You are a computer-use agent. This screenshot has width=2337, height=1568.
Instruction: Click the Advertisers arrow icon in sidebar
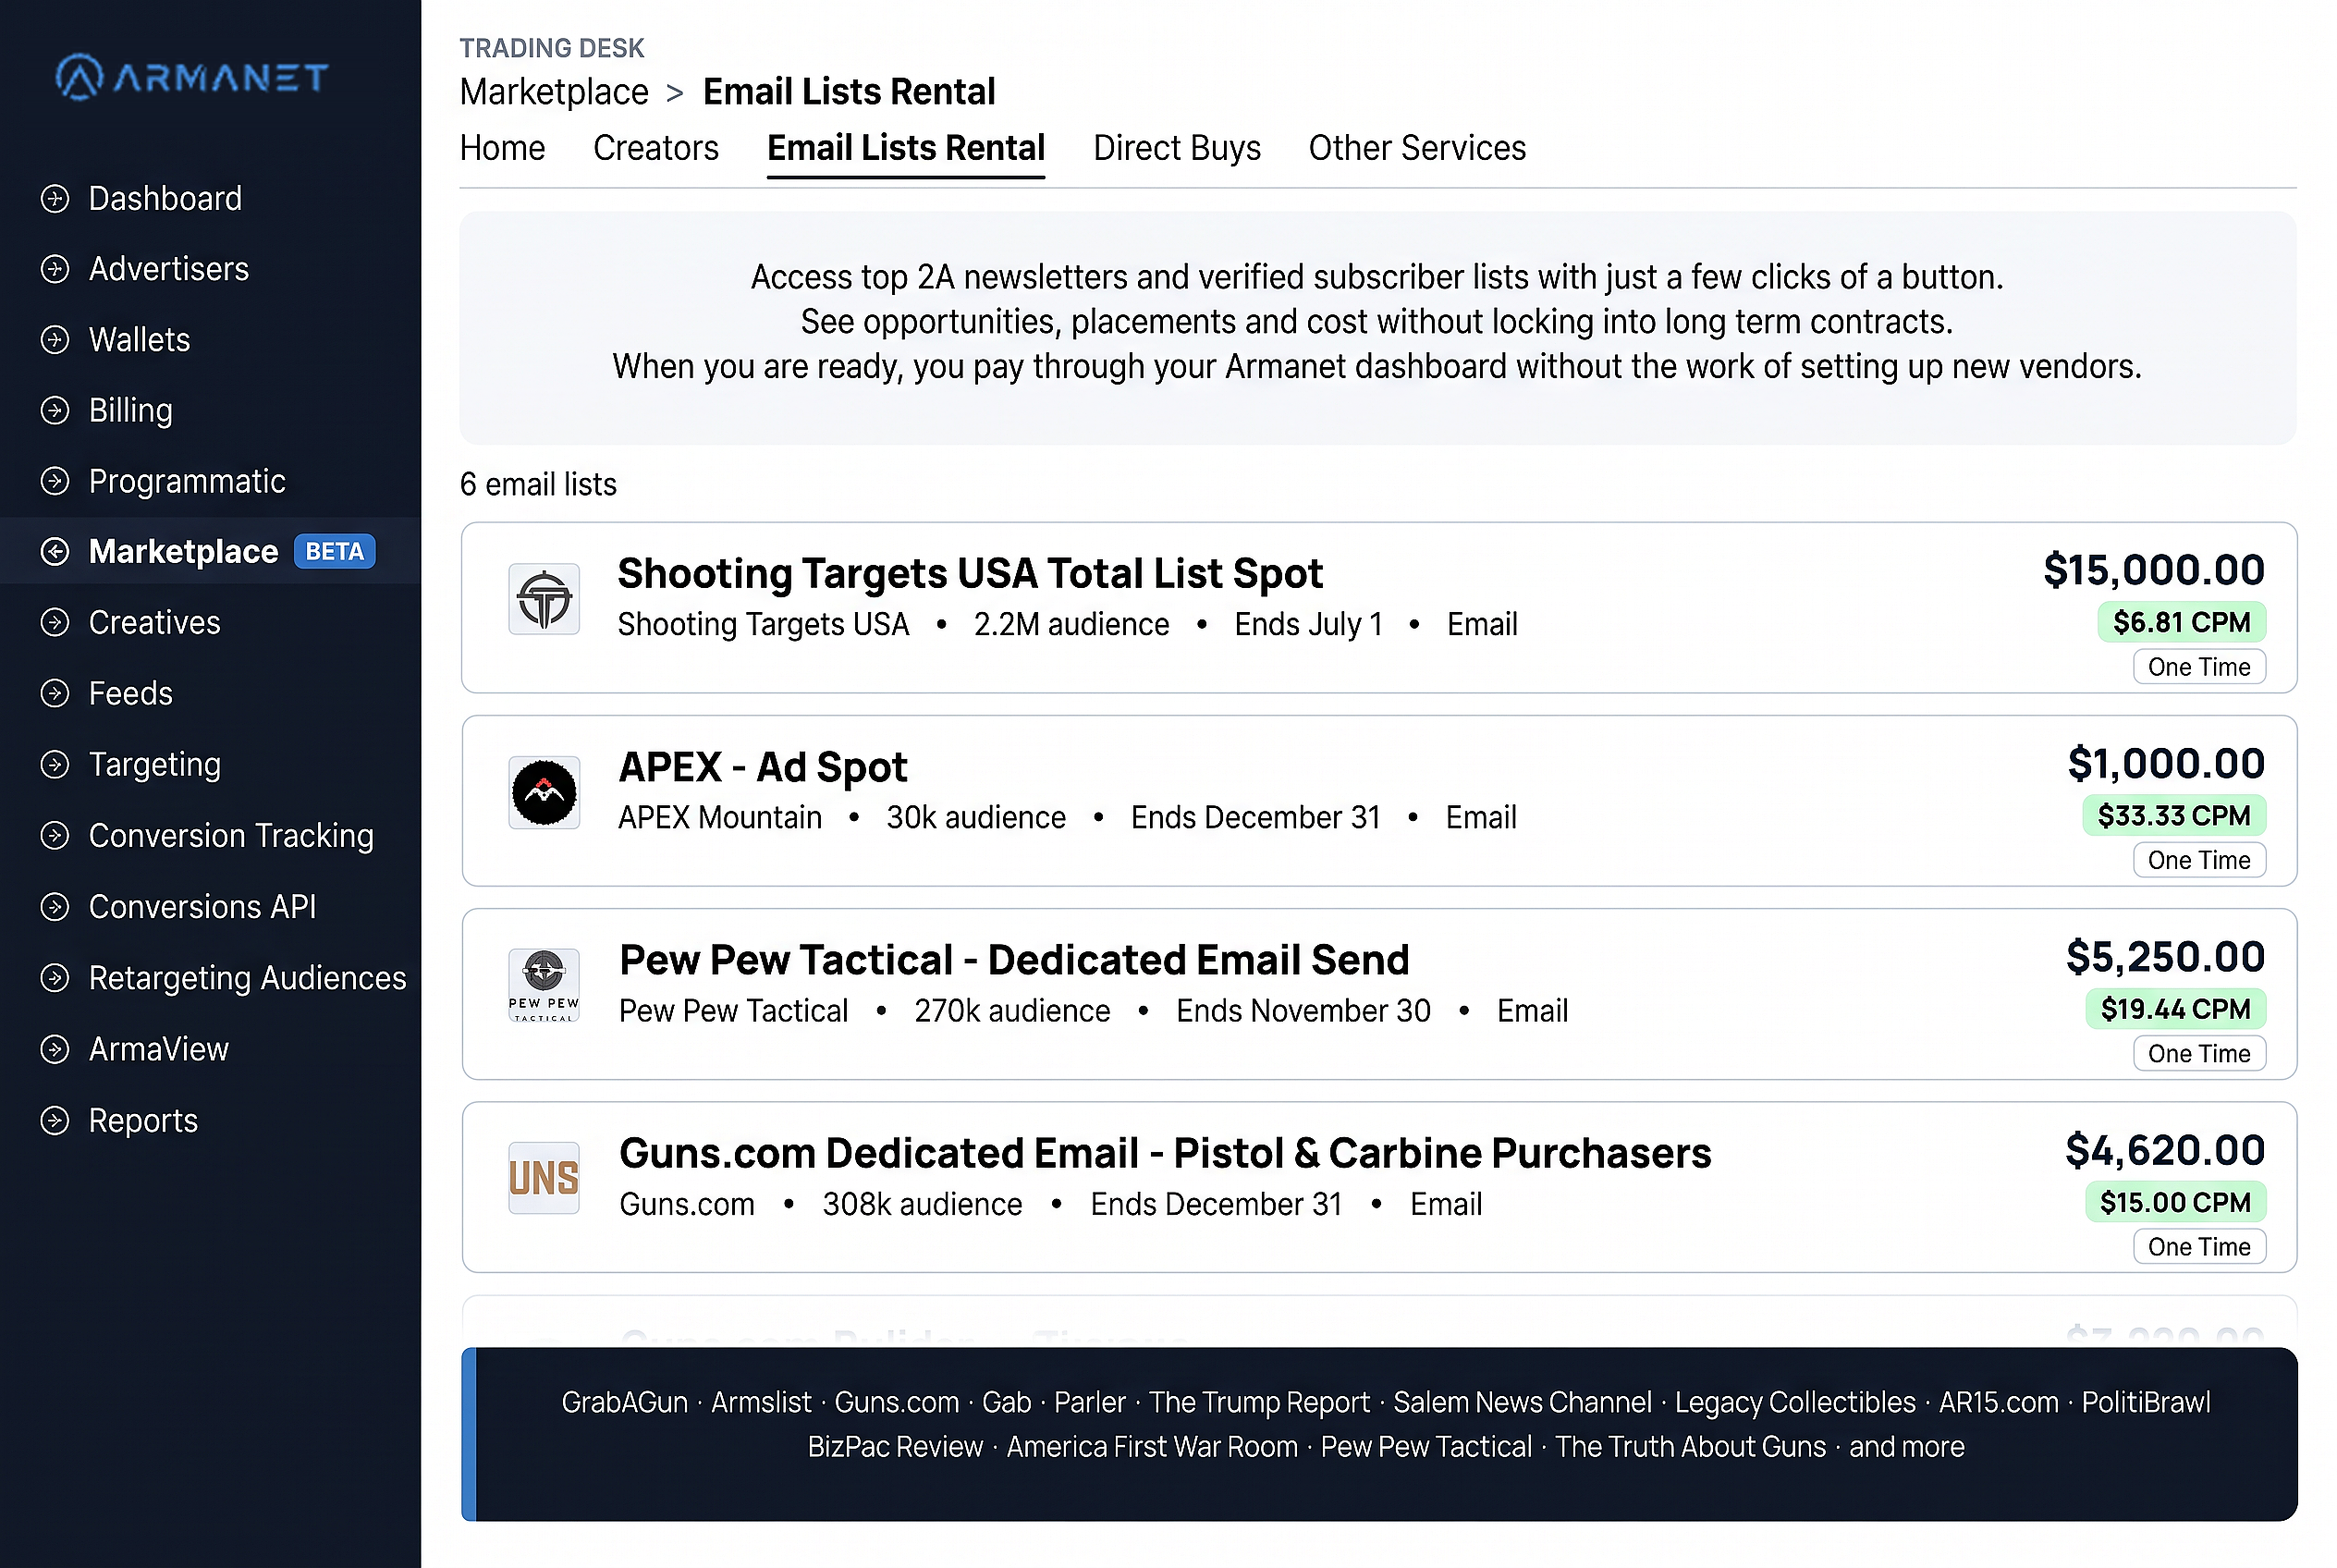click(x=55, y=269)
